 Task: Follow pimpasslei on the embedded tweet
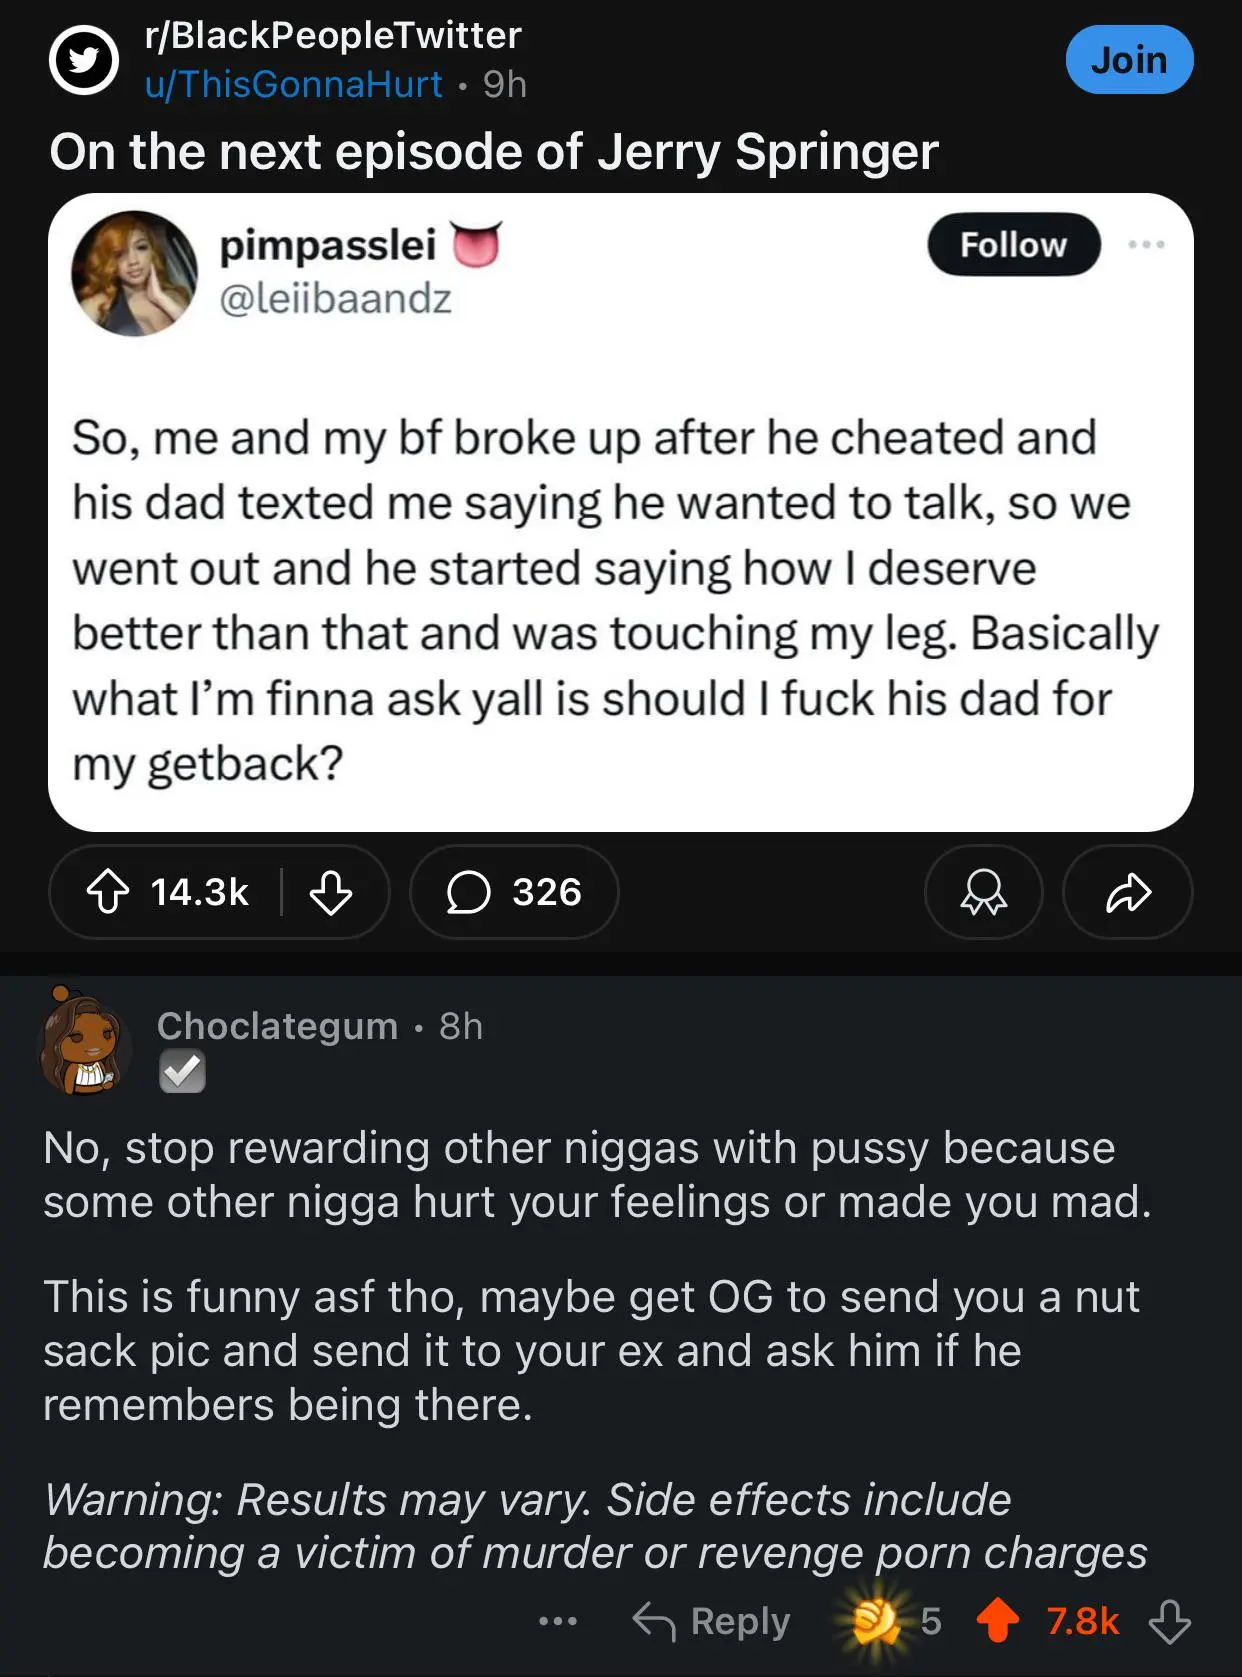click(x=1013, y=245)
